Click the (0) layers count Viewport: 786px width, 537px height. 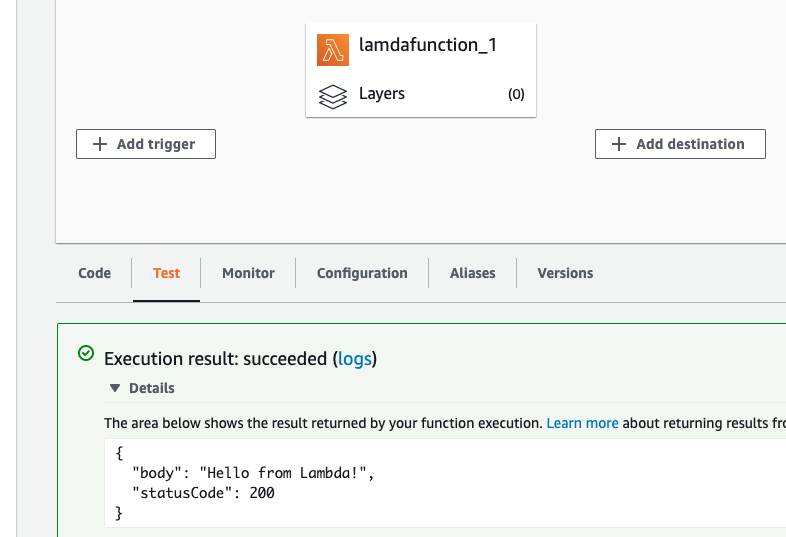pos(516,95)
